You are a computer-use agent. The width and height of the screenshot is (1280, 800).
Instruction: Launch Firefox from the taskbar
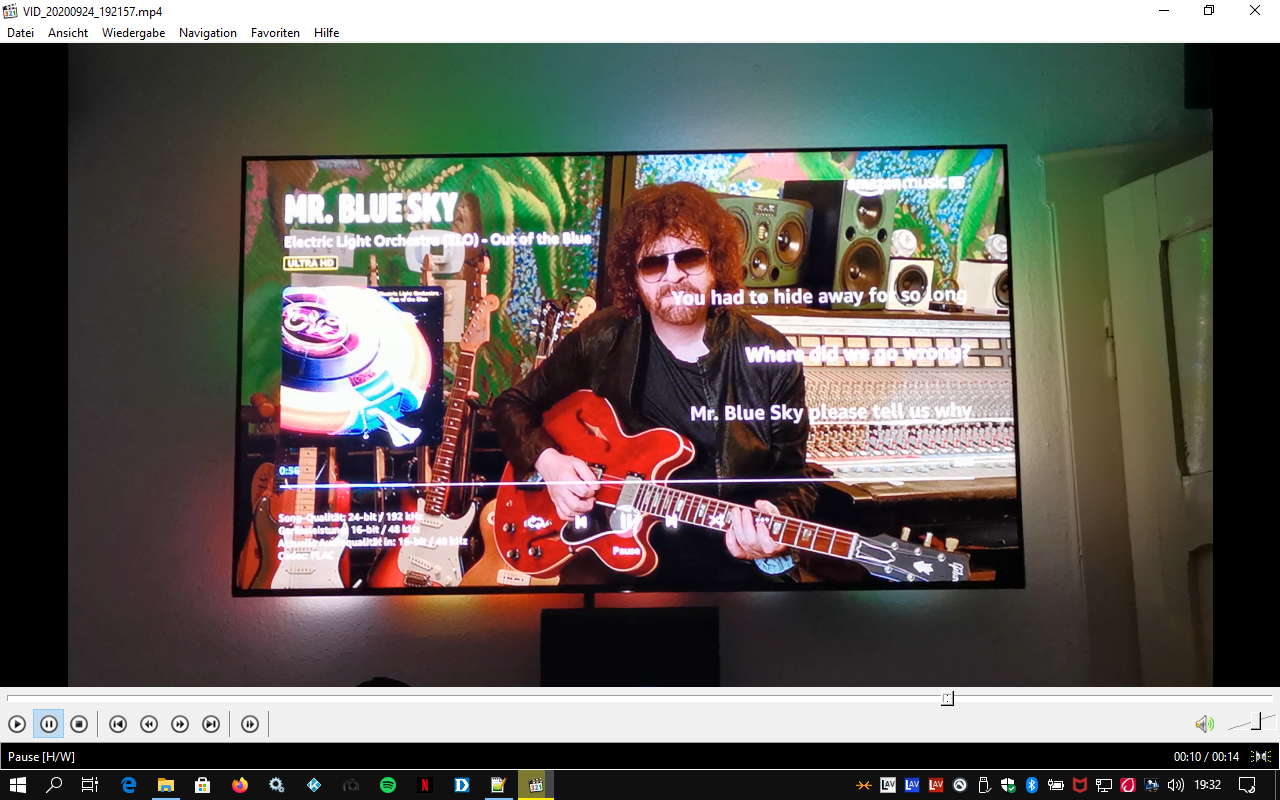coord(240,785)
